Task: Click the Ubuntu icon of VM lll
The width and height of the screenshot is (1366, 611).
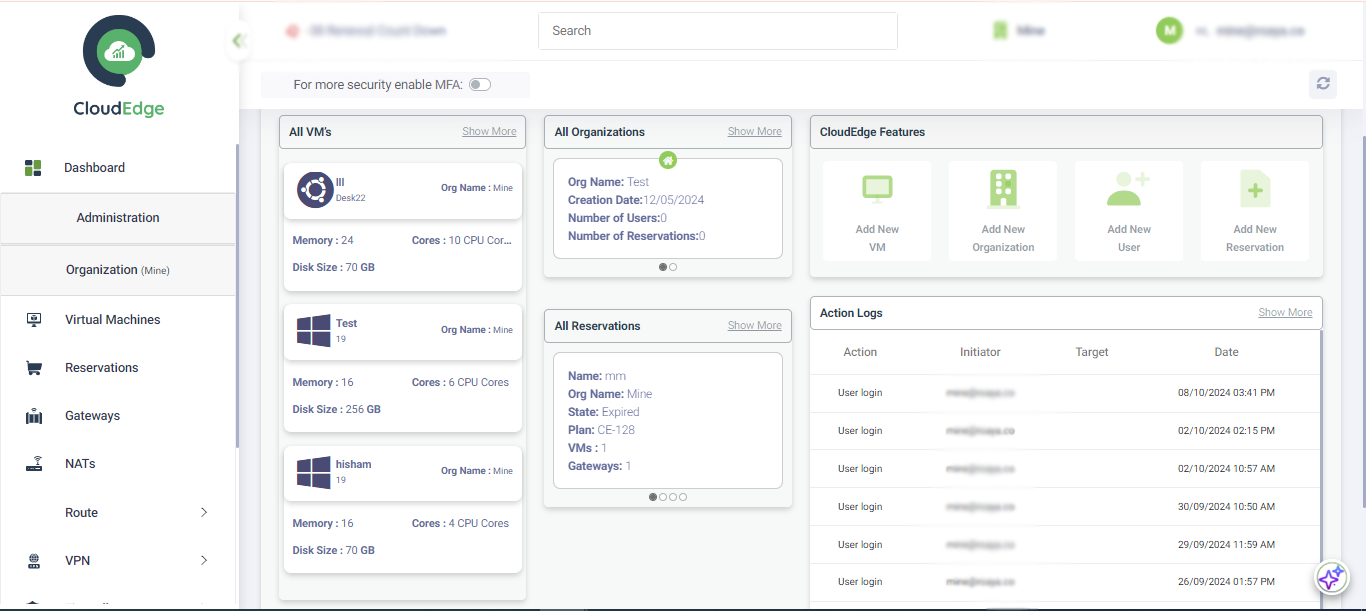Action: pos(315,190)
